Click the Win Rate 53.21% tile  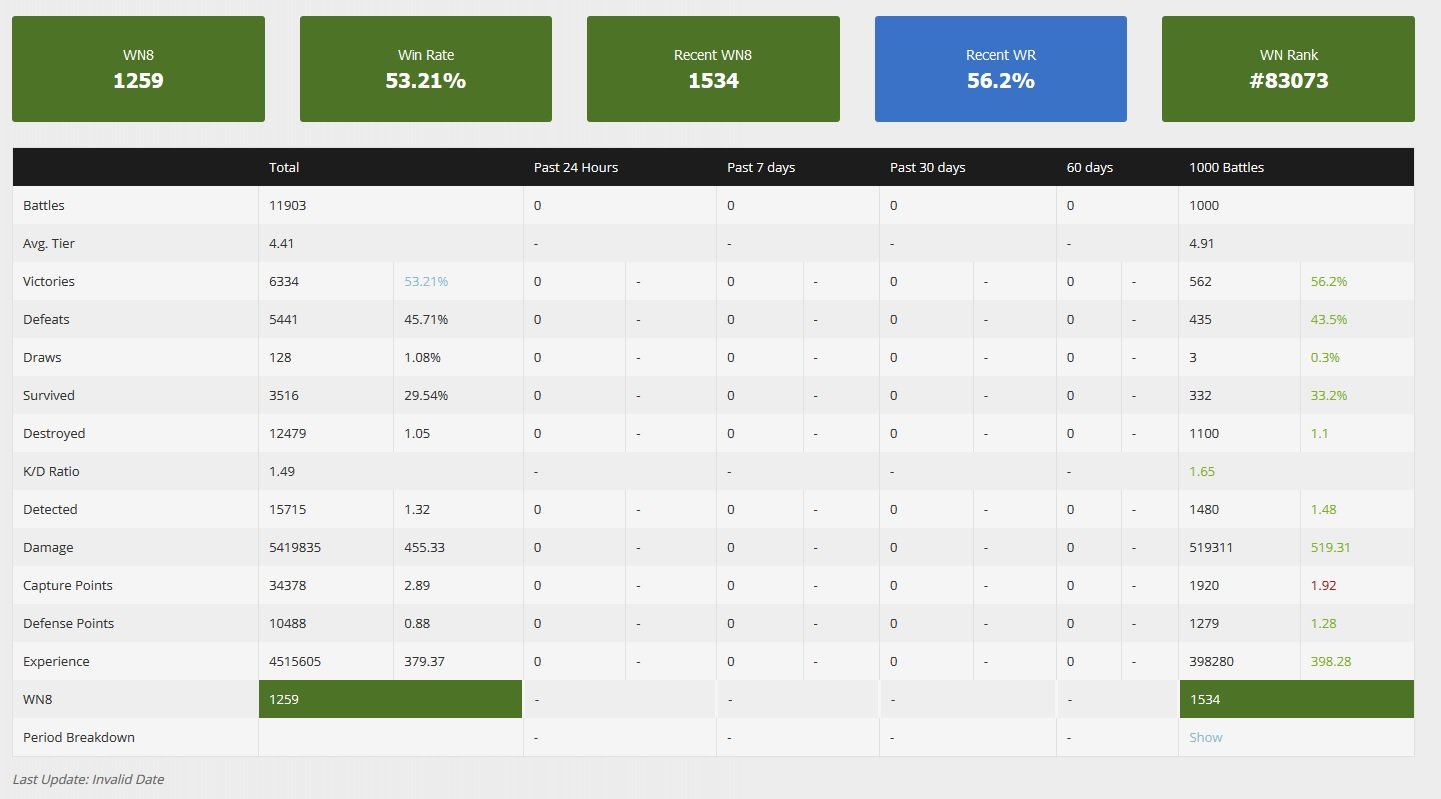tap(425, 69)
